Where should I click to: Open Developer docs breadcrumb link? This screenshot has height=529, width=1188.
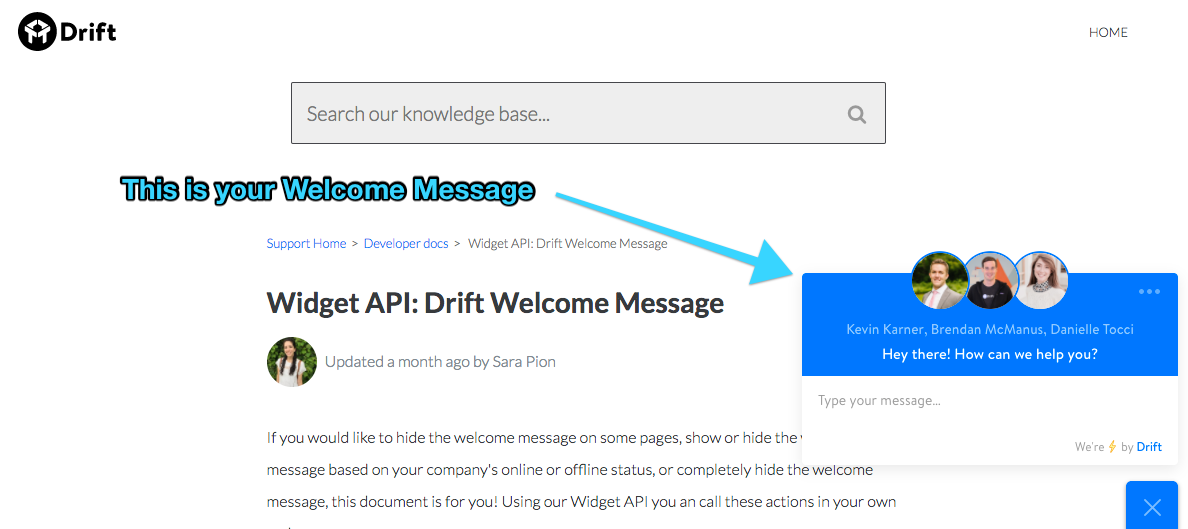[x=406, y=243]
